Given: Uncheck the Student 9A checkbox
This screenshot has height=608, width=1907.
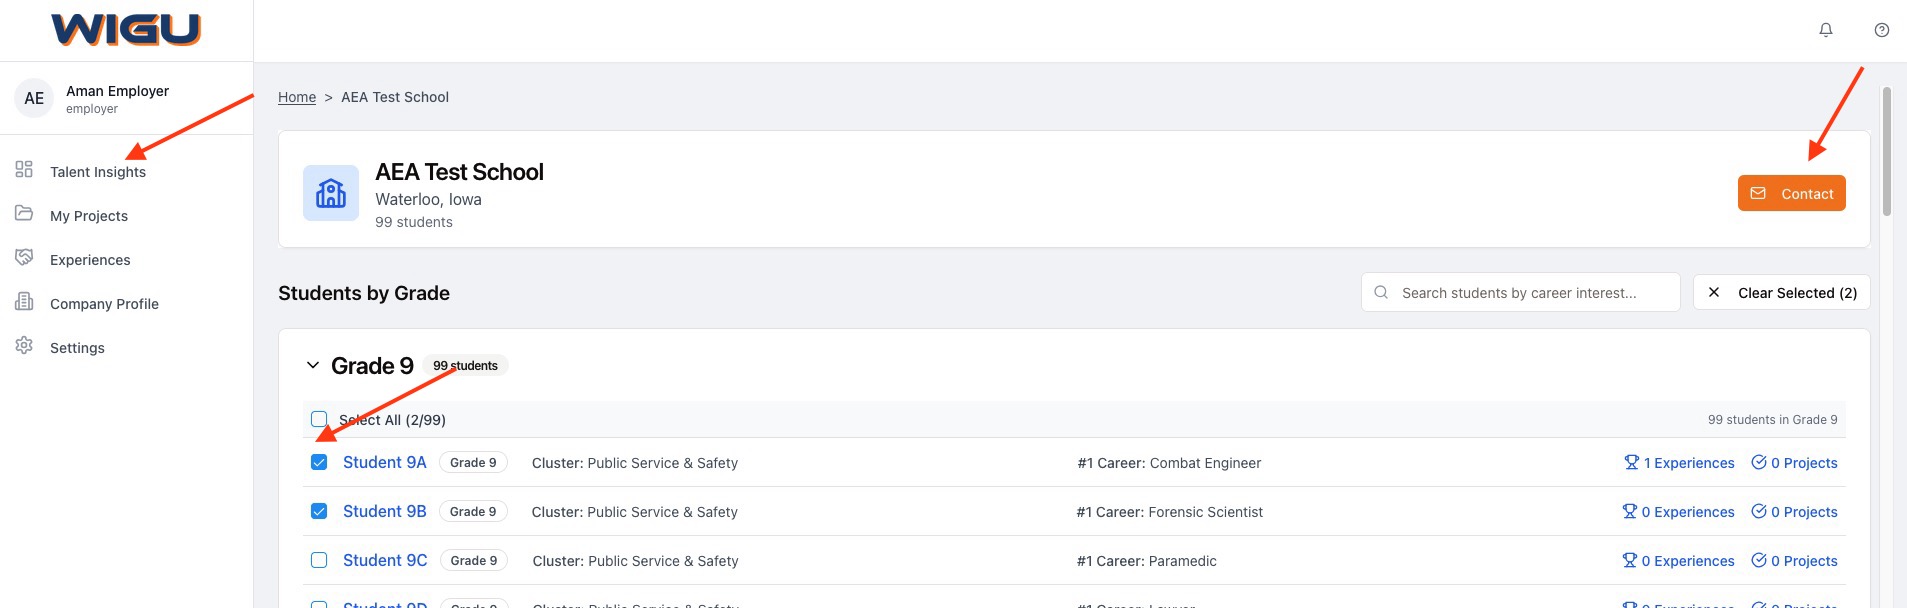Looking at the screenshot, I should point(319,462).
